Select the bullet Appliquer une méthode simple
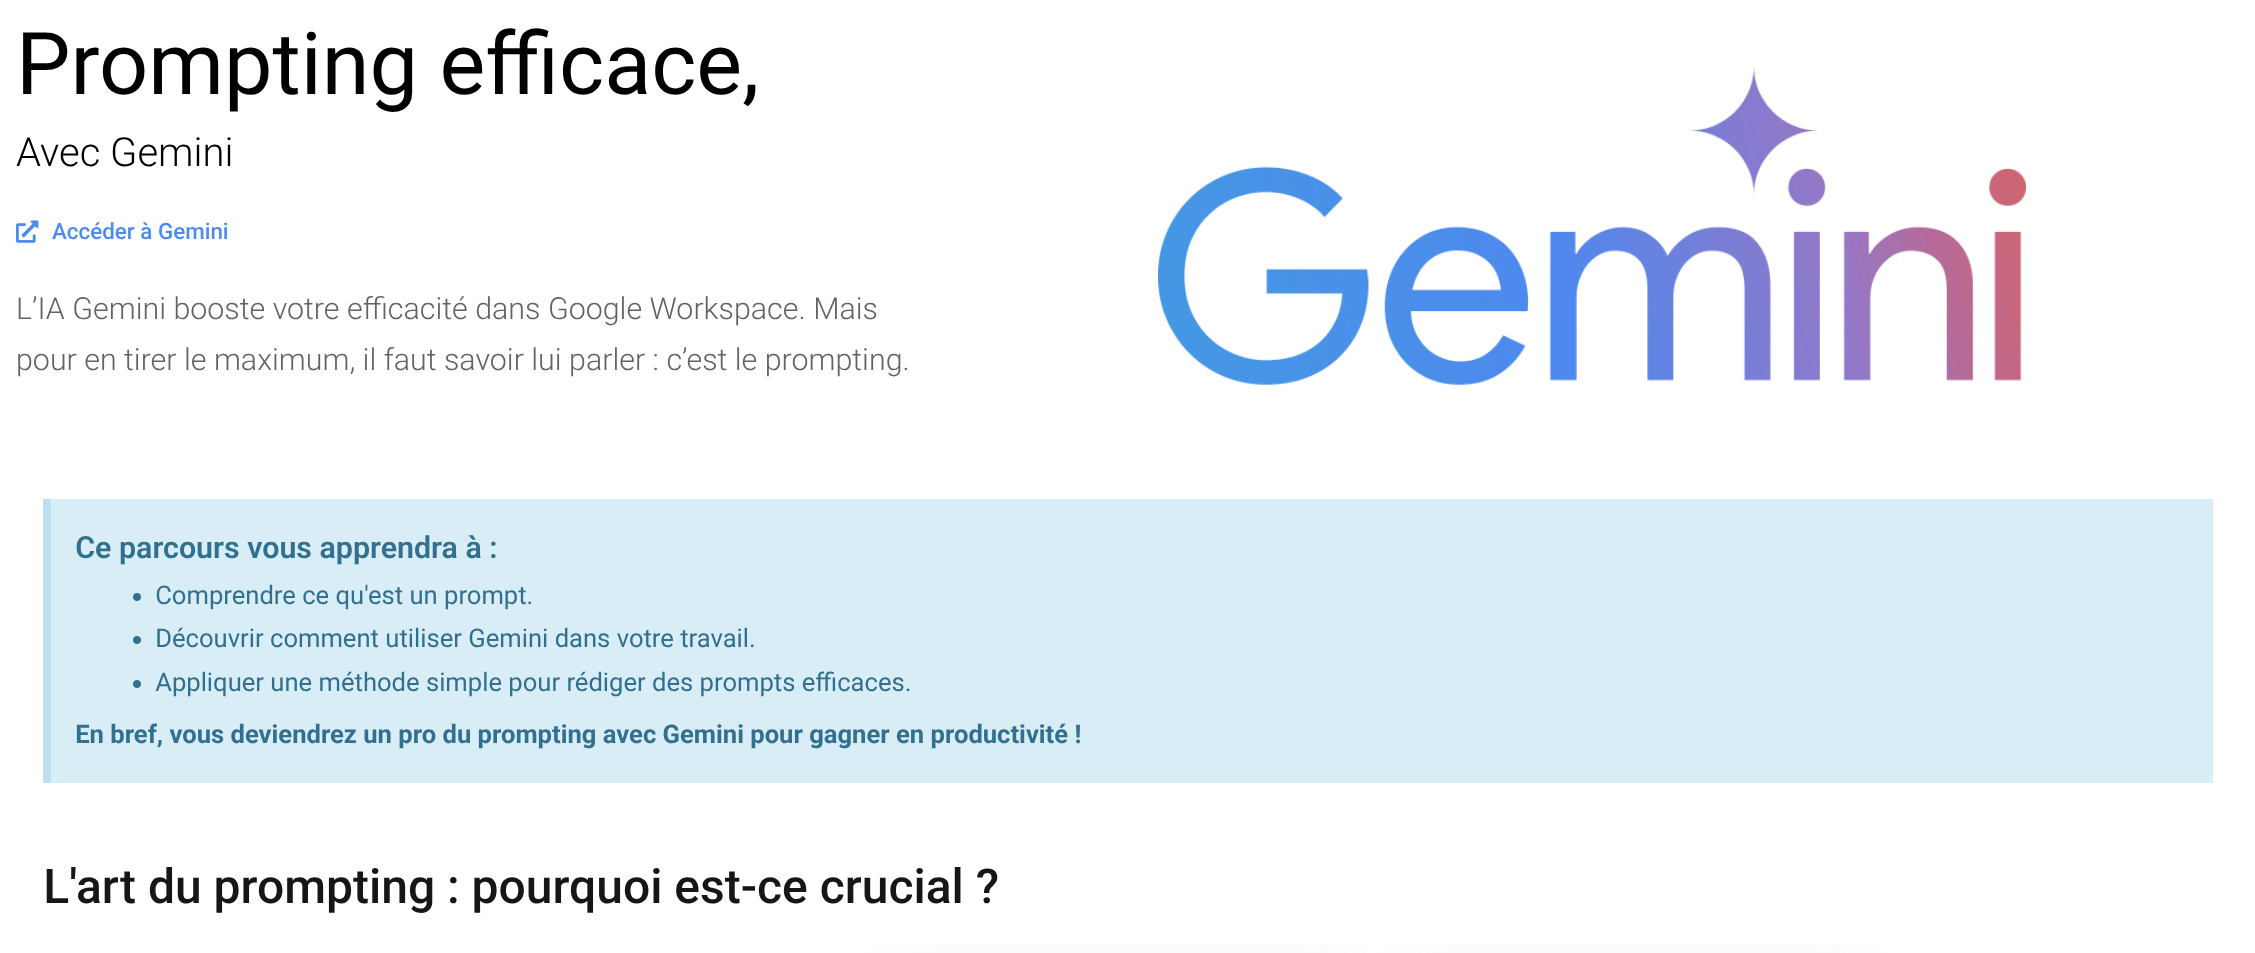The height and width of the screenshot is (953, 2255). [x=532, y=682]
